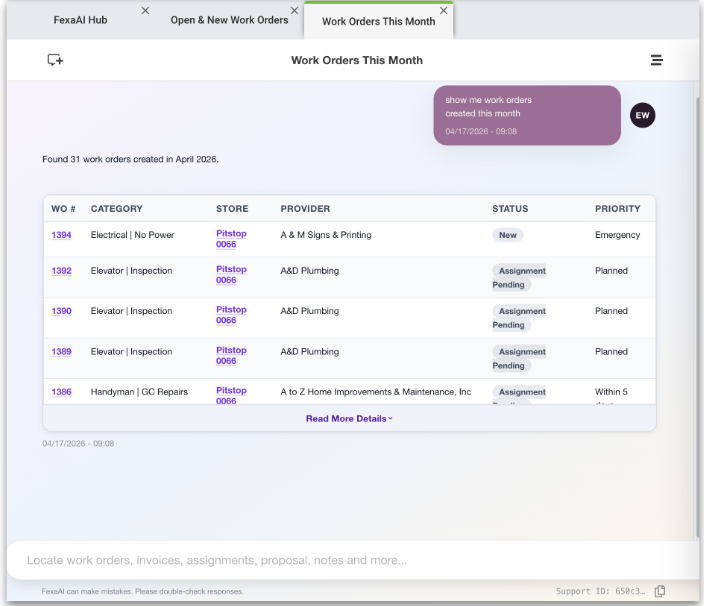The image size is (704, 606).
Task: Expand Read More Details
Action: [349, 418]
